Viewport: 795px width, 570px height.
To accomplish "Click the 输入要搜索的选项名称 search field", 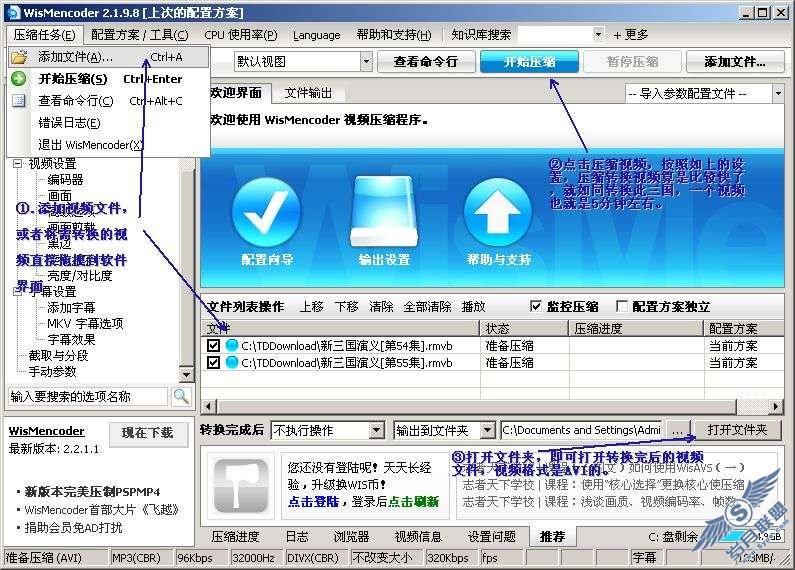I will pyautogui.click(x=87, y=397).
